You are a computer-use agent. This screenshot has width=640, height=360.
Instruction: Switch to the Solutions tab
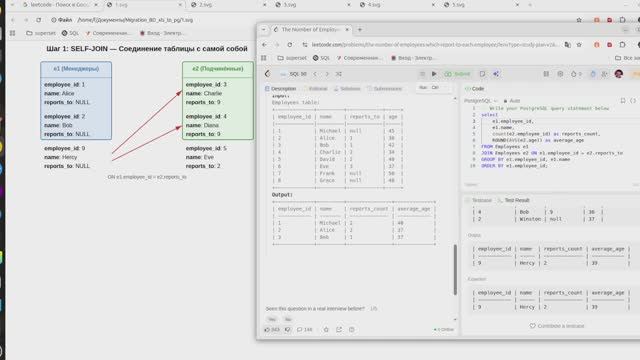tap(347, 89)
